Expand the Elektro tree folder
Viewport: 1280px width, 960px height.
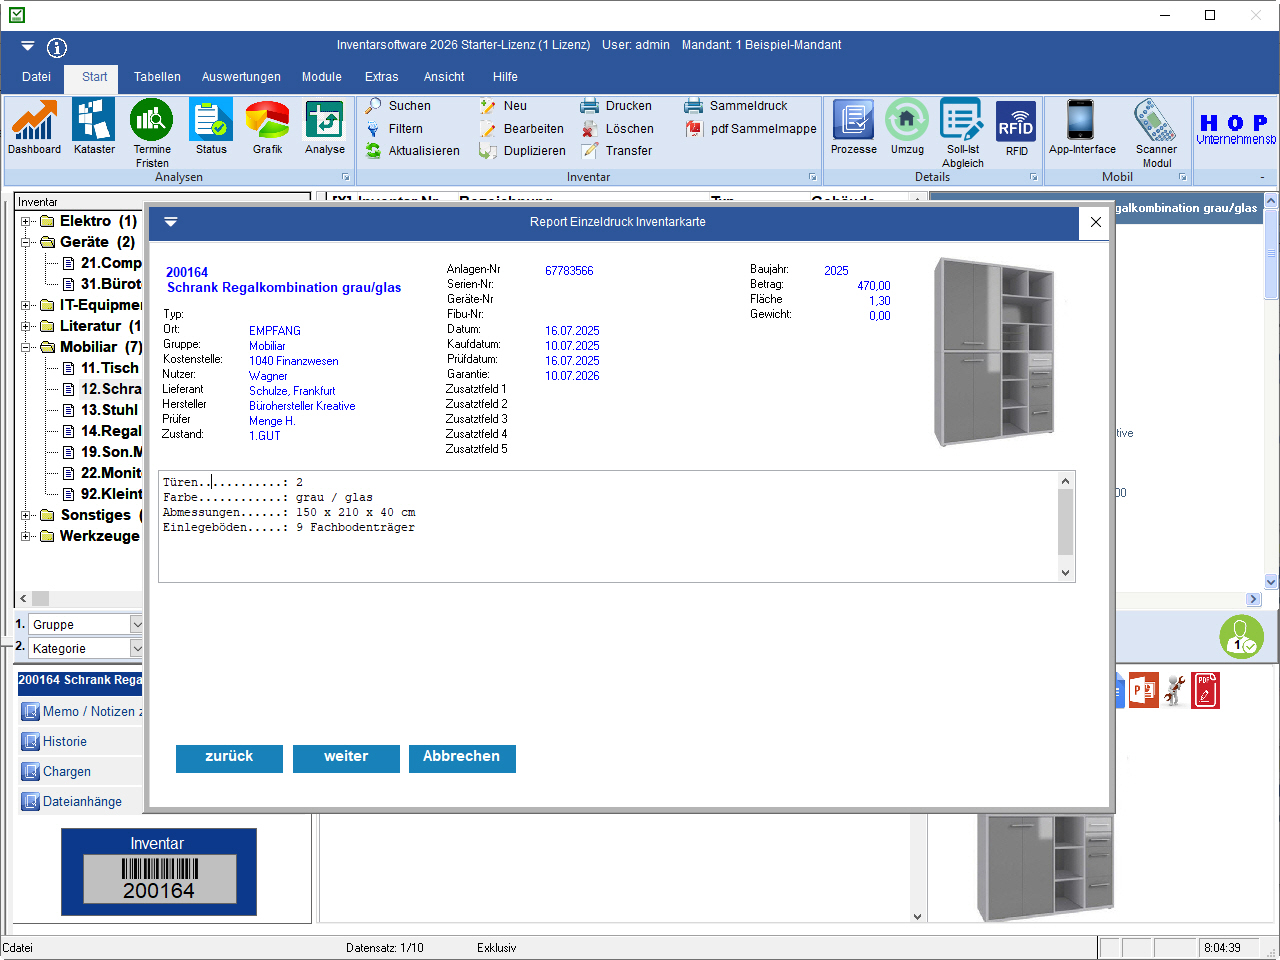25,221
